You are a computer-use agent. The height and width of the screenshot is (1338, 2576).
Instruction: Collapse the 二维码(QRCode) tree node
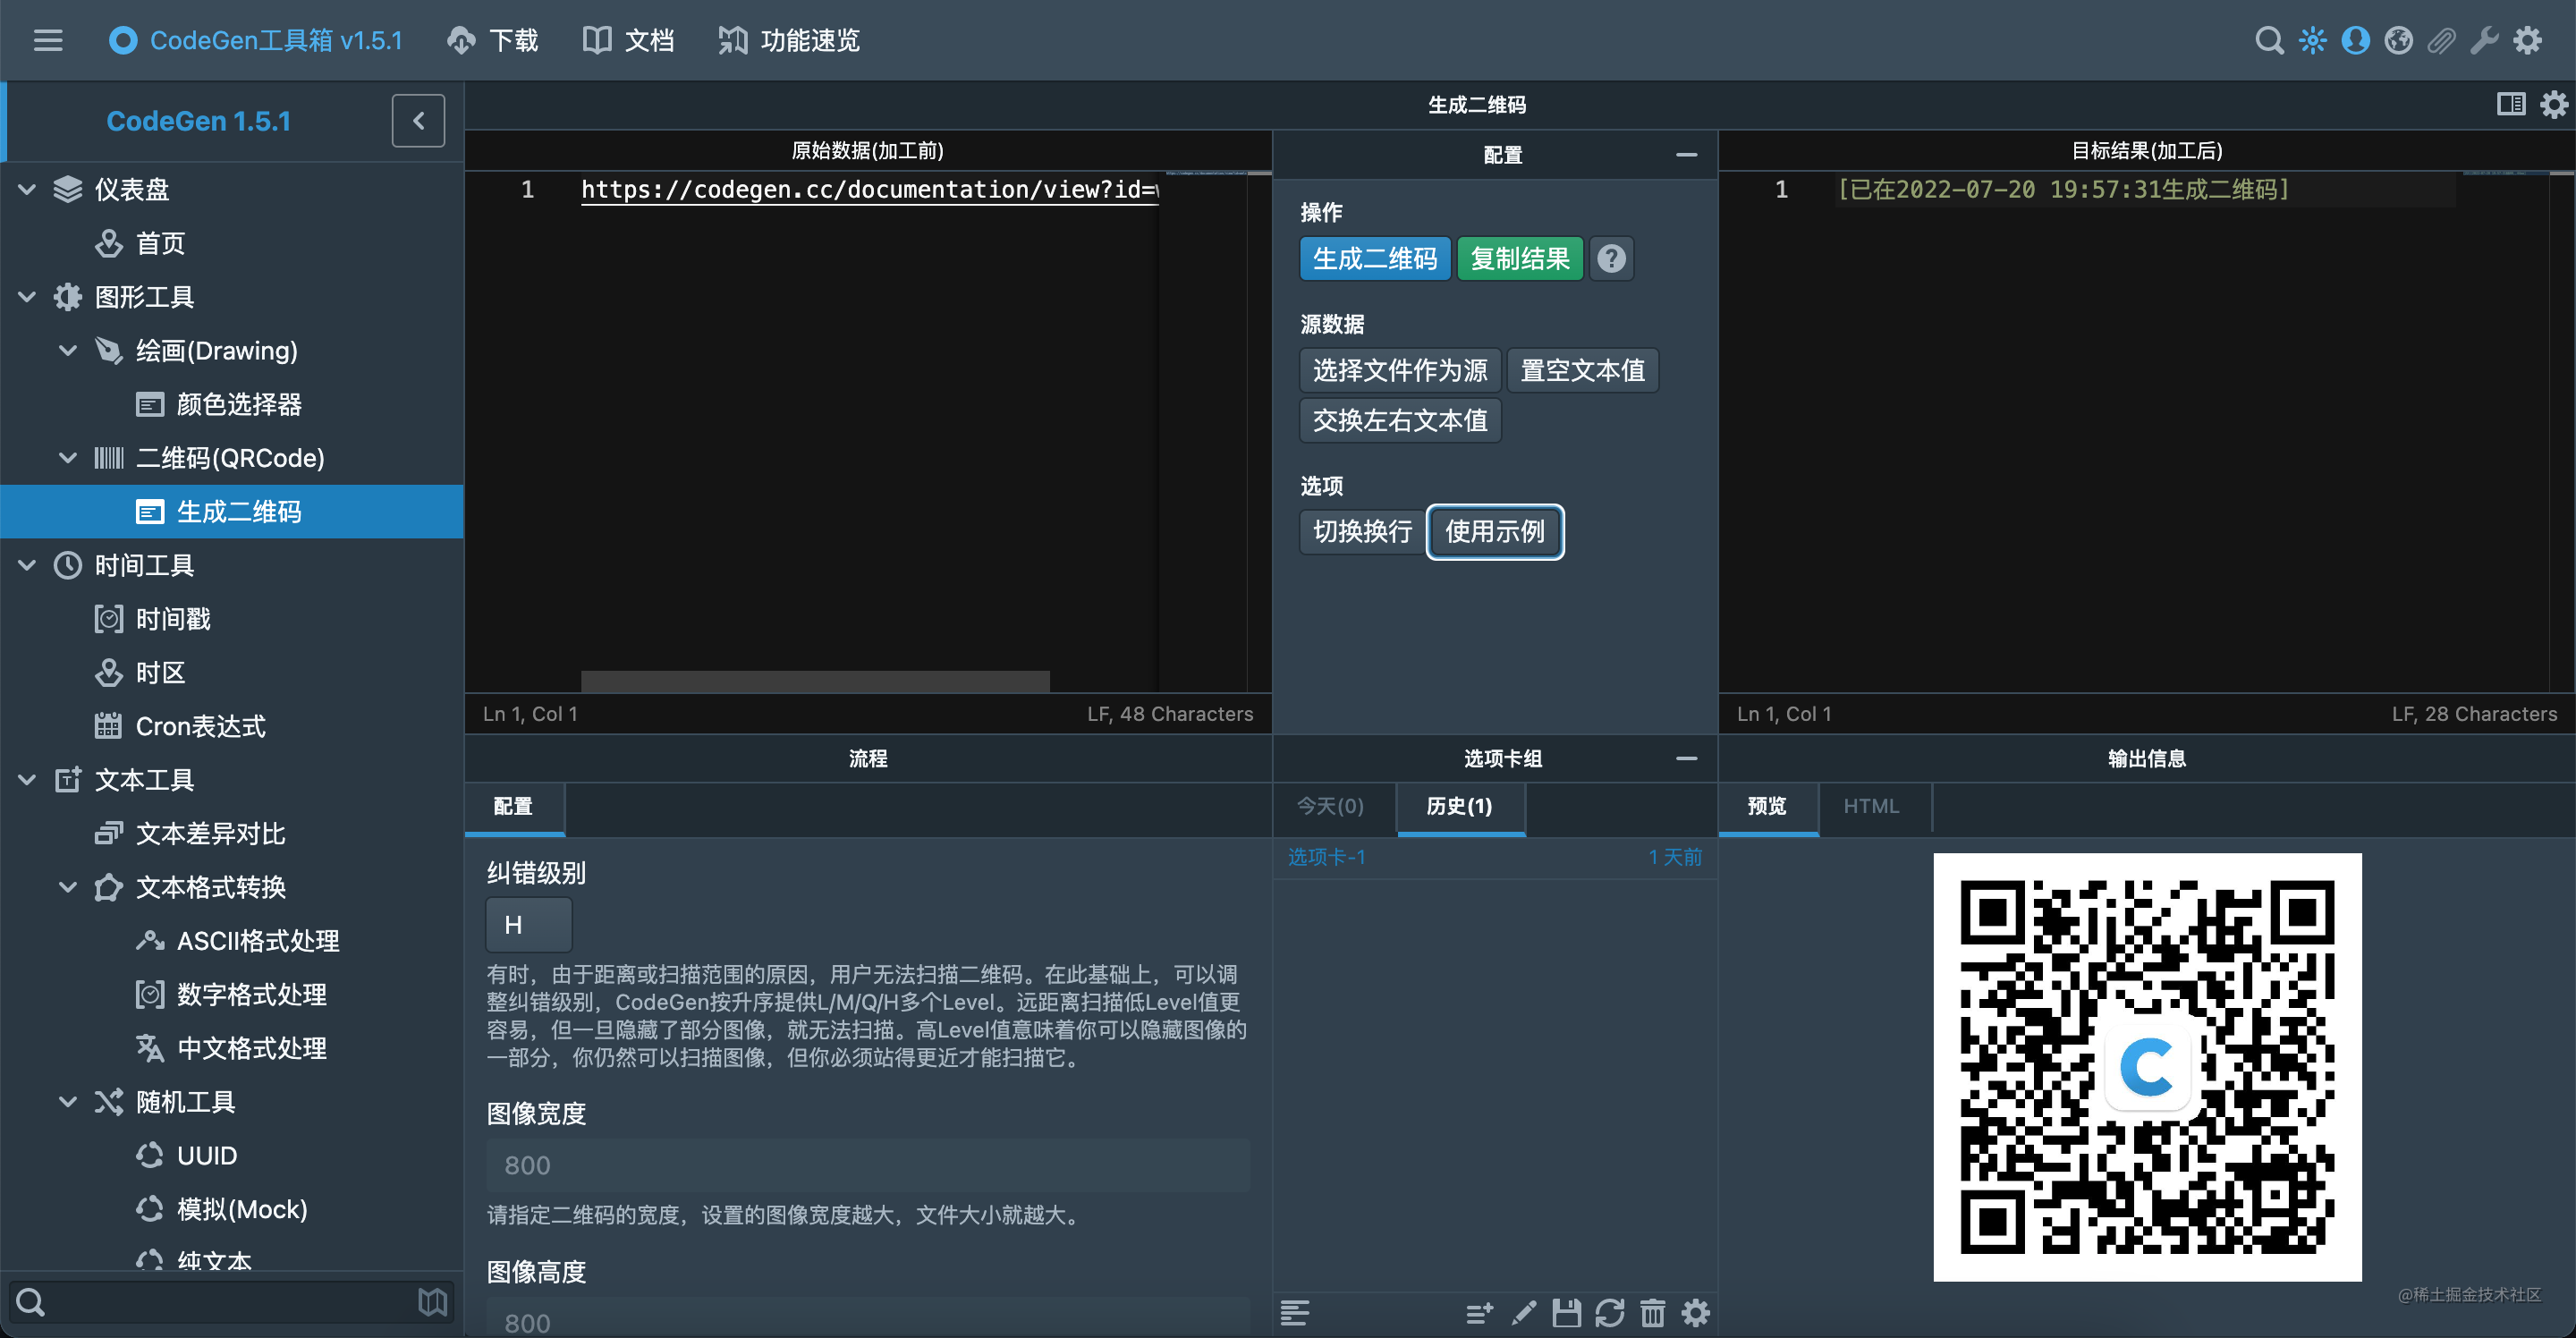67,458
